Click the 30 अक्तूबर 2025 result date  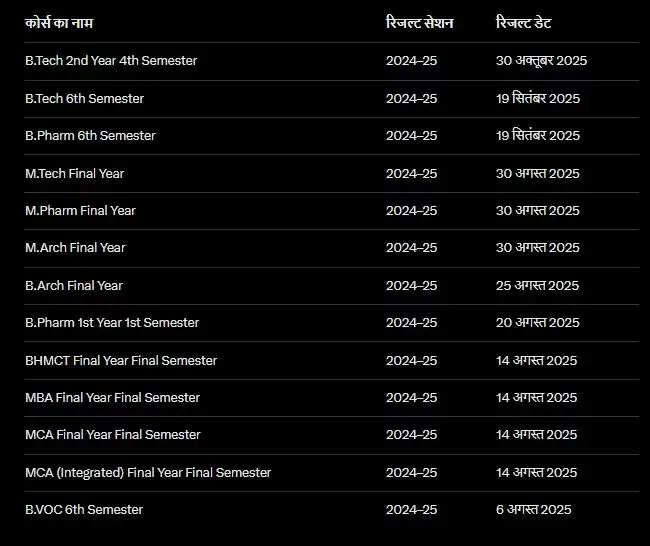541,61
